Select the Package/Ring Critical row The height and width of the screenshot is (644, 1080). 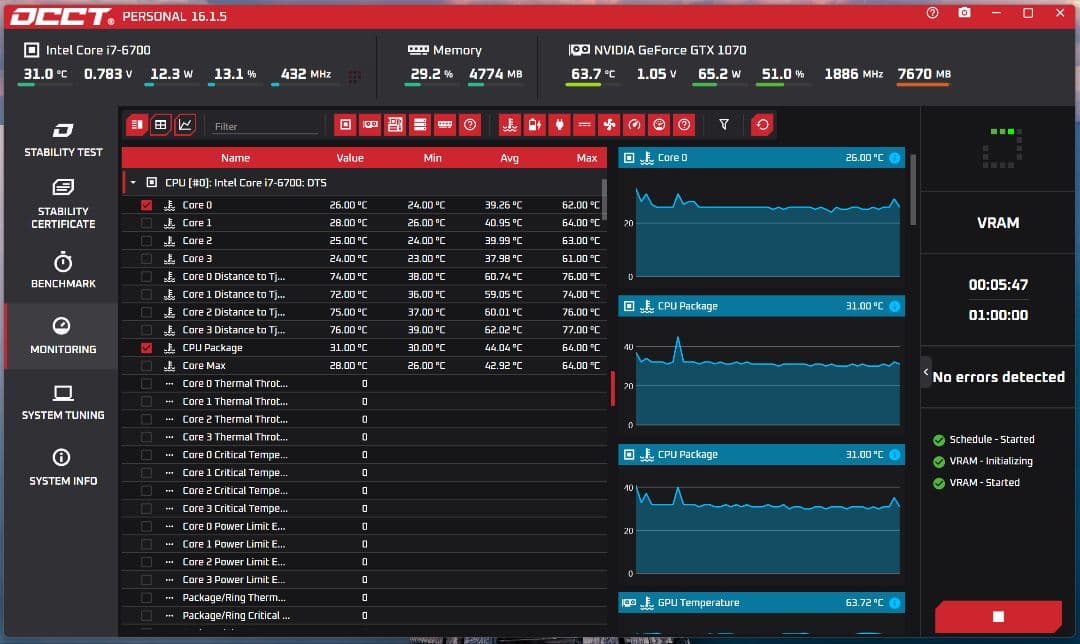(x=364, y=616)
